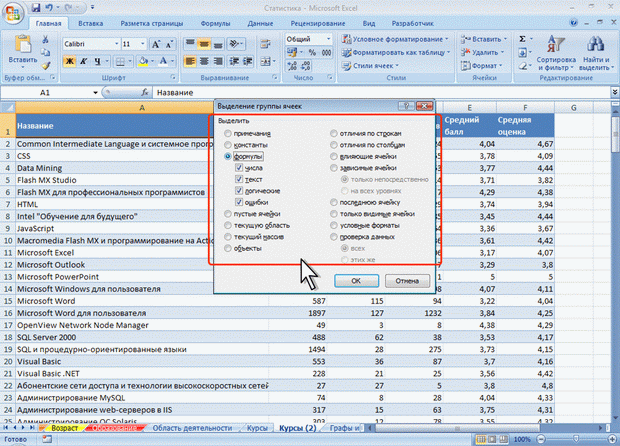Uncheck the числа checkbox
The height and width of the screenshot is (446, 620).
(239, 168)
